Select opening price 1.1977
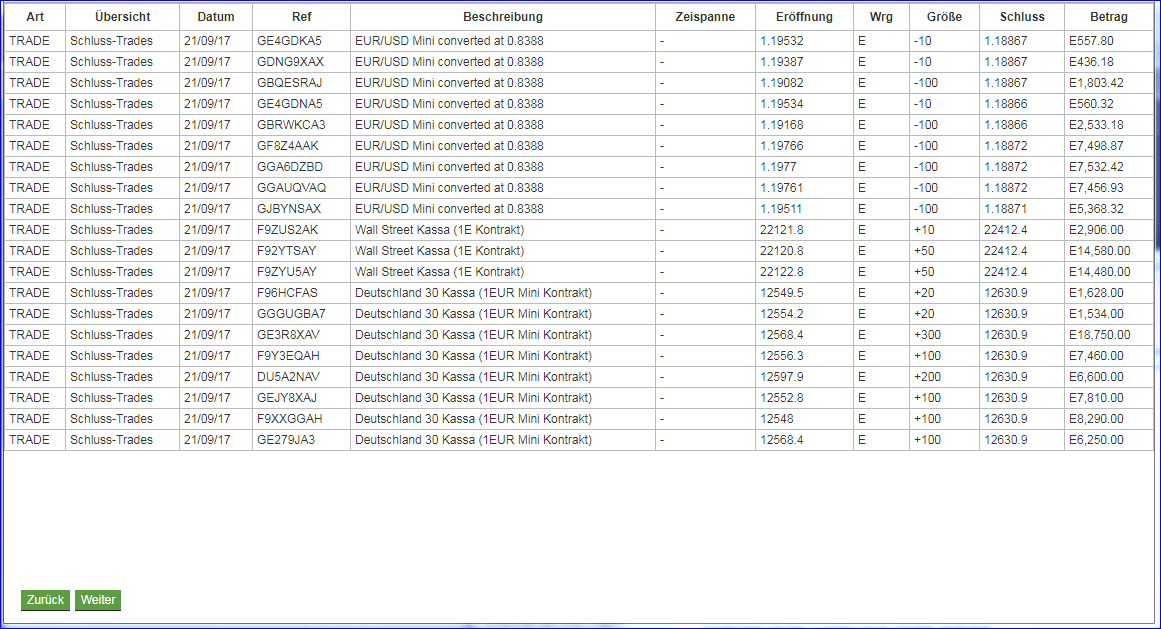Image resolution: width=1161 pixels, height=629 pixels. (778, 167)
